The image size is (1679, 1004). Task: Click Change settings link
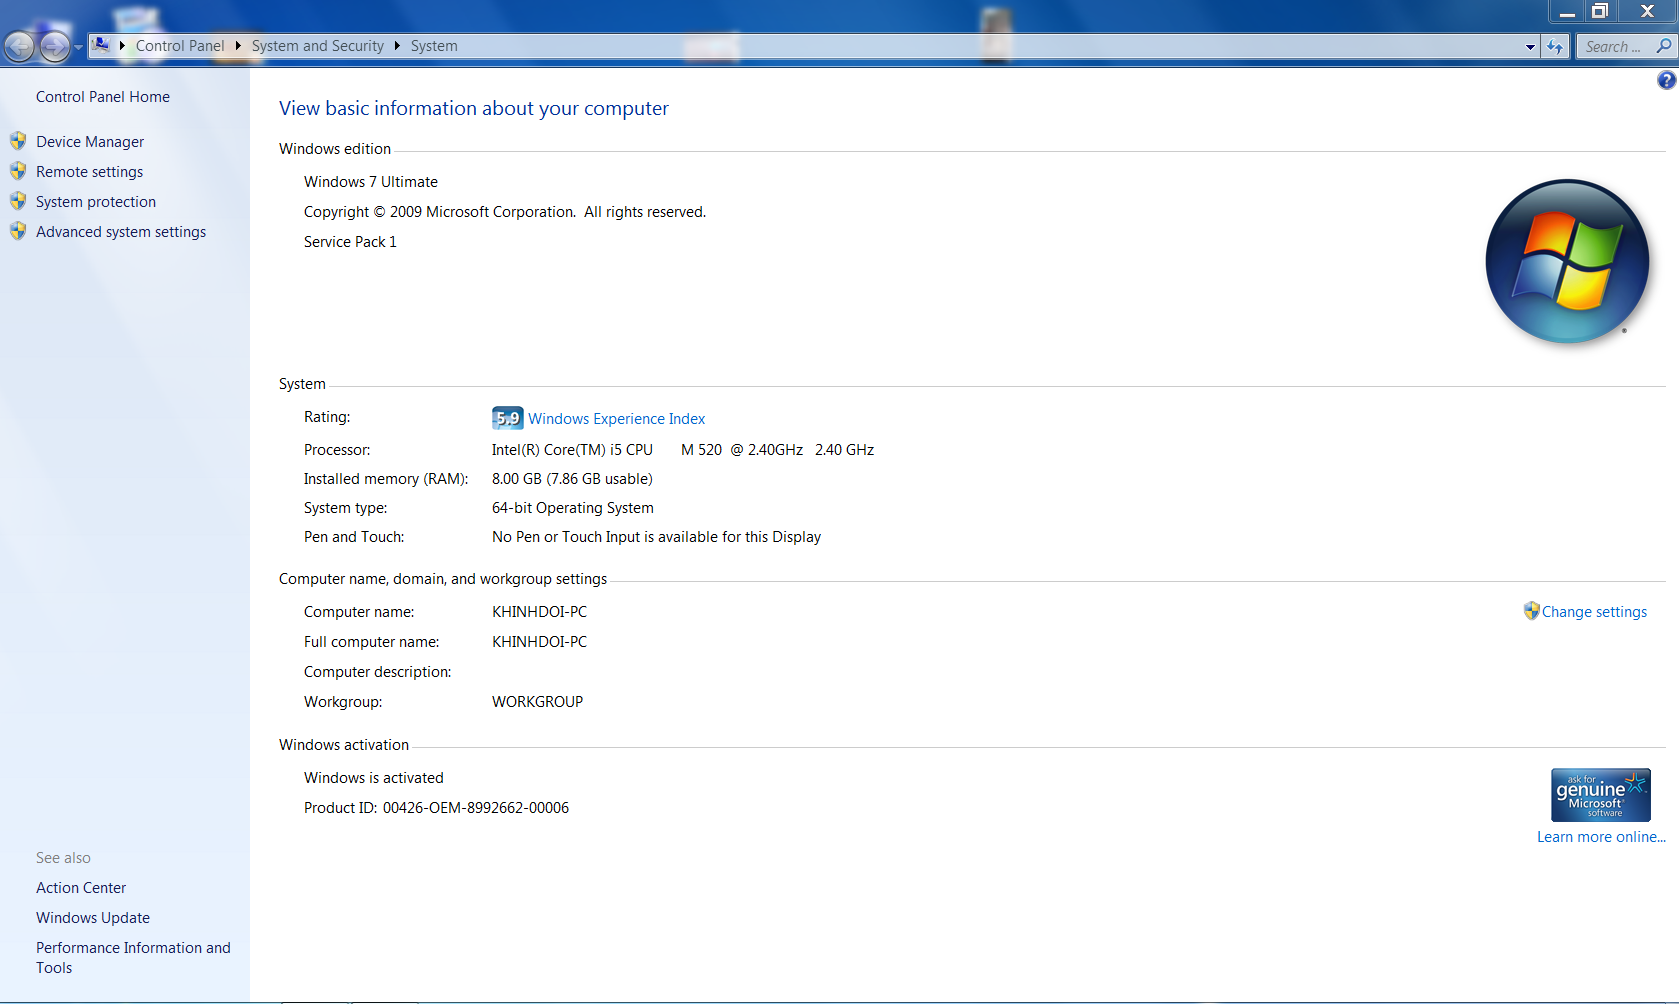coord(1593,612)
